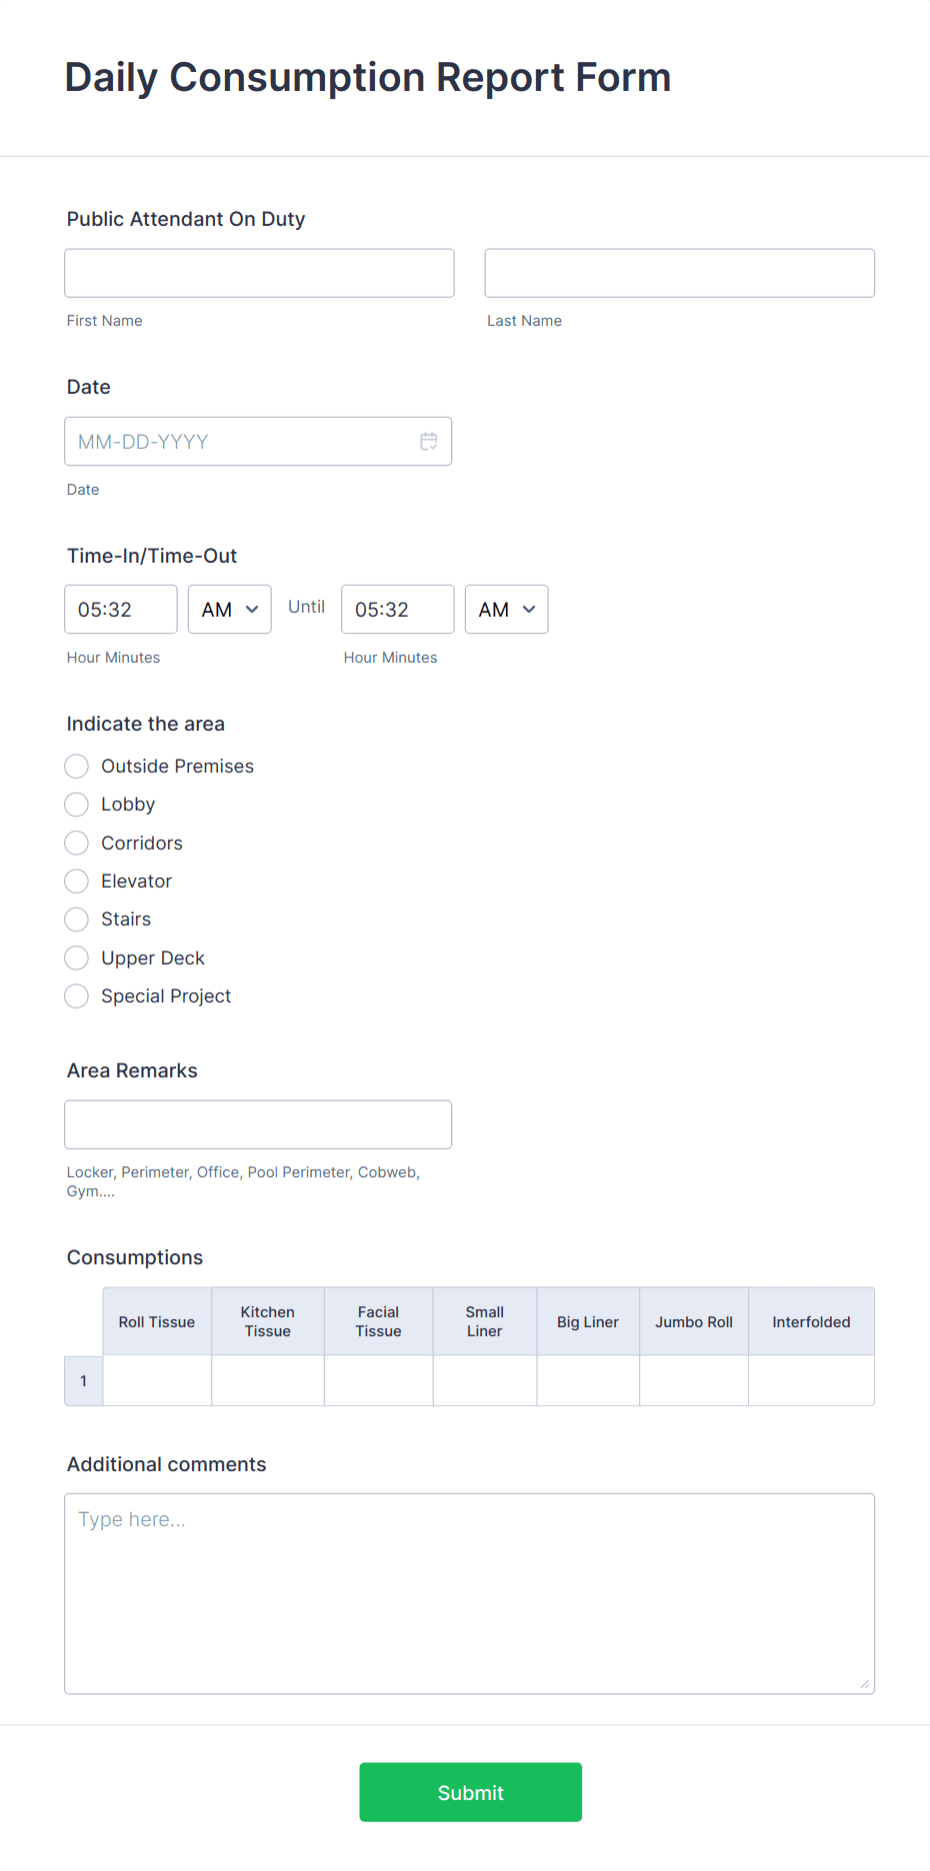Click the First Name input field
Screen dimensions: 930x1871
(258, 272)
